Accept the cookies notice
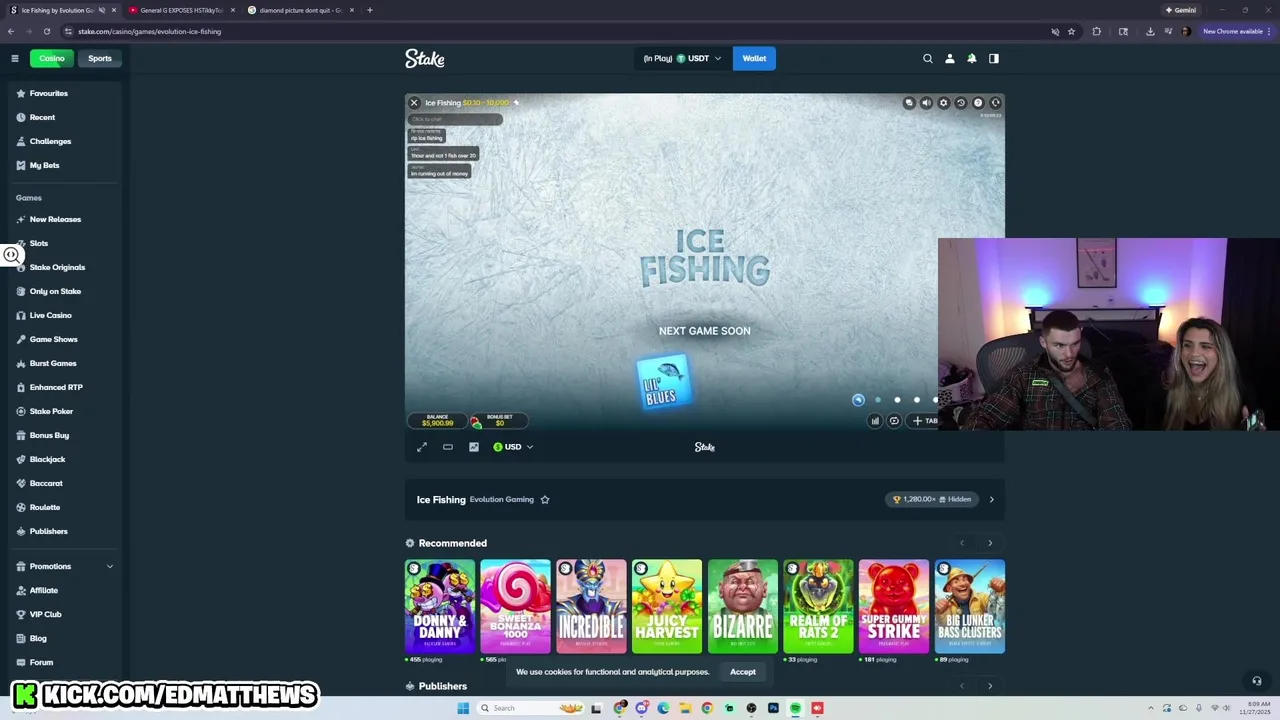 pos(743,672)
